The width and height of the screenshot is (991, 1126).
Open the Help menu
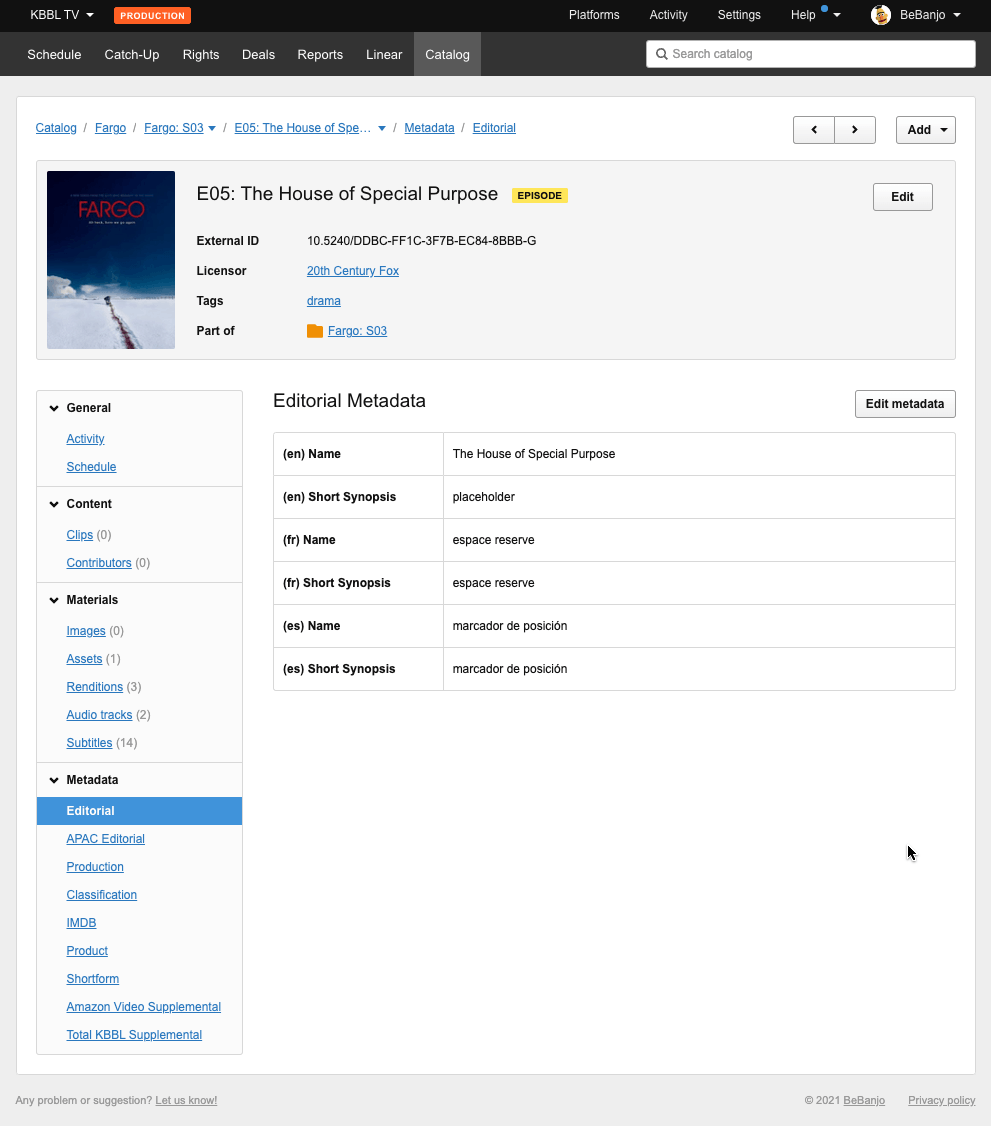pyautogui.click(x=815, y=15)
